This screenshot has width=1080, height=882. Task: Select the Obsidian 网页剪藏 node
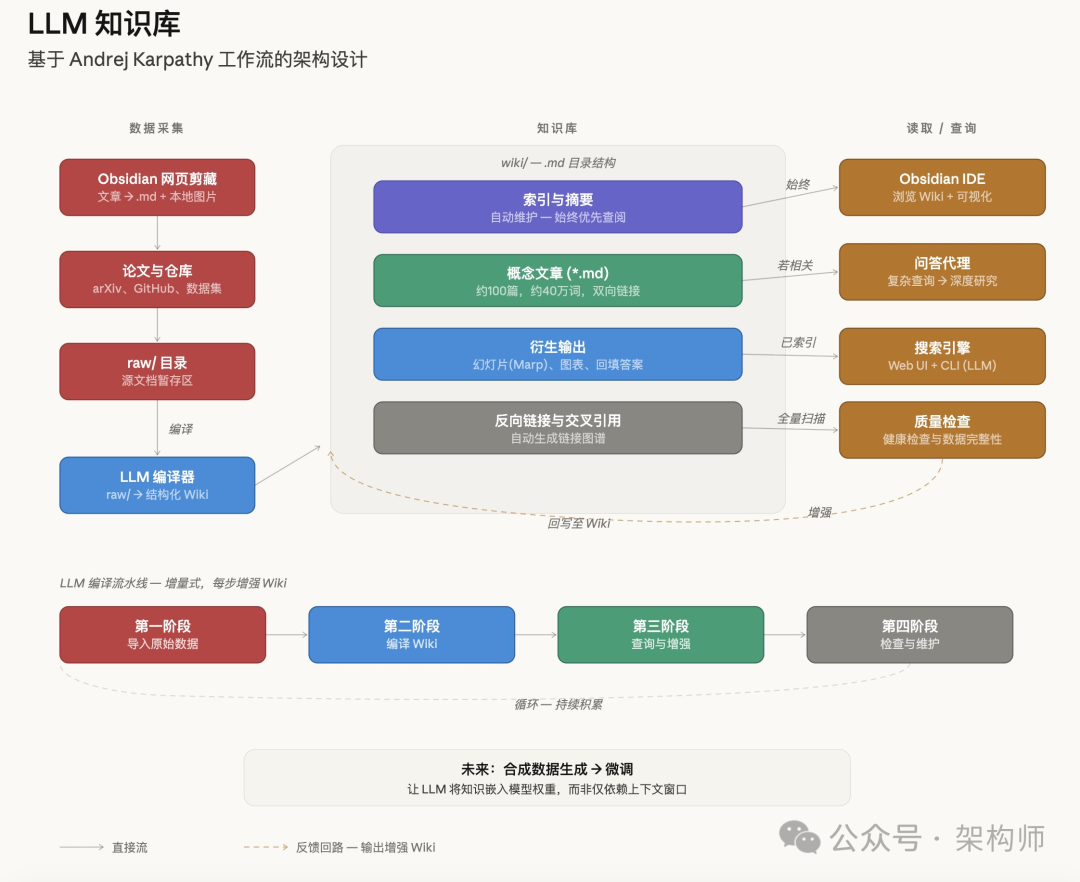(x=157, y=187)
